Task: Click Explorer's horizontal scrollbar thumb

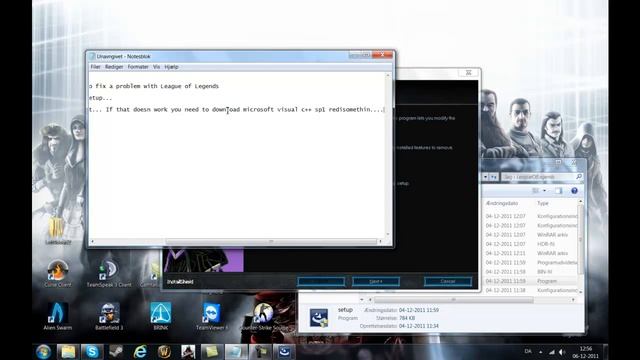Action: pyautogui.click(x=453, y=300)
